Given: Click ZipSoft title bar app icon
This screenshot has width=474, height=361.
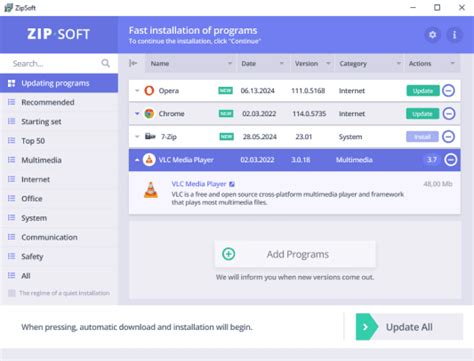Looking at the screenshot, I should 8,7.
